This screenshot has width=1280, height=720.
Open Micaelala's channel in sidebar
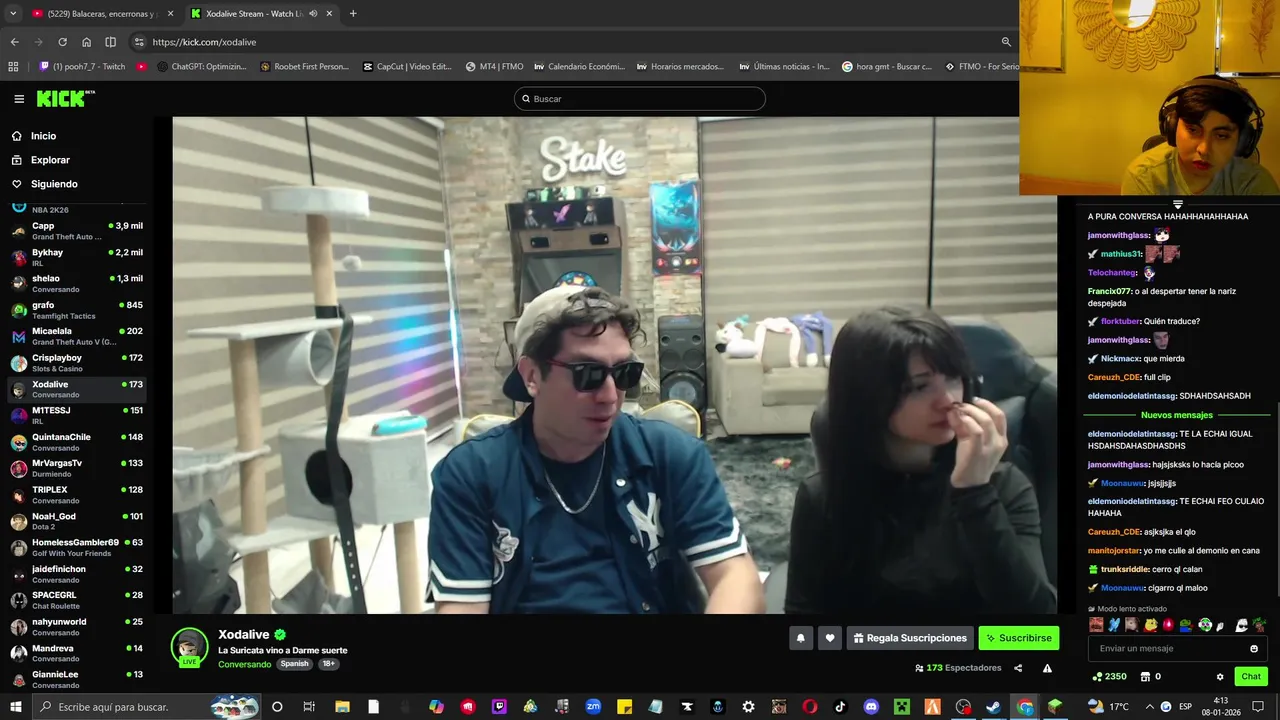(78, 337)
